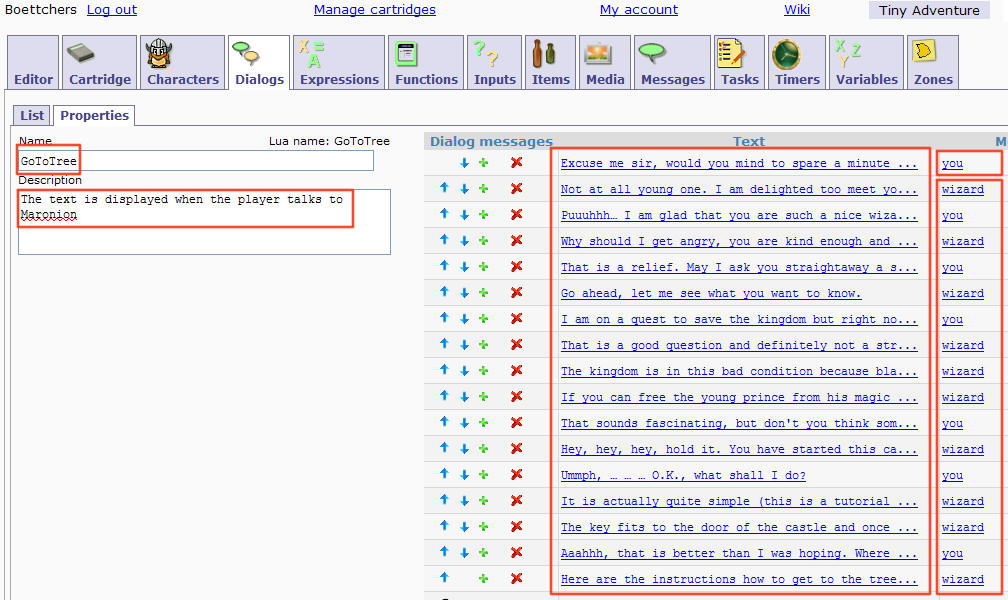Click the Name input field containing GoToTree
The height and width of the screenshot is (600, 1008).
(196, 161)
